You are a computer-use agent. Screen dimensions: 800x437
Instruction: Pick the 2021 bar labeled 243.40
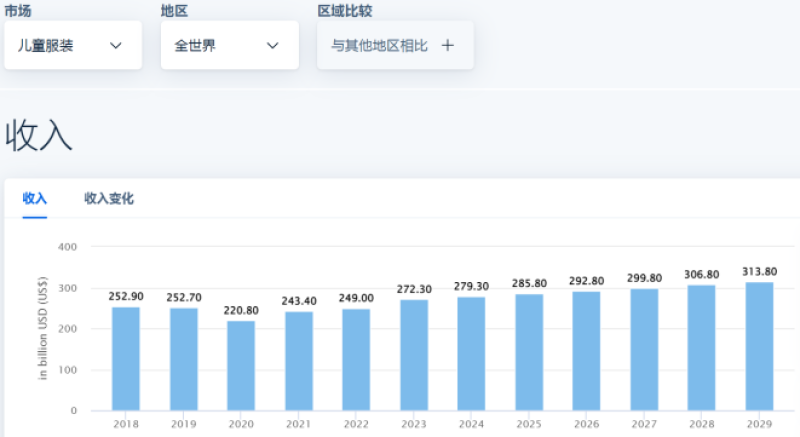[x=299, y=361]
